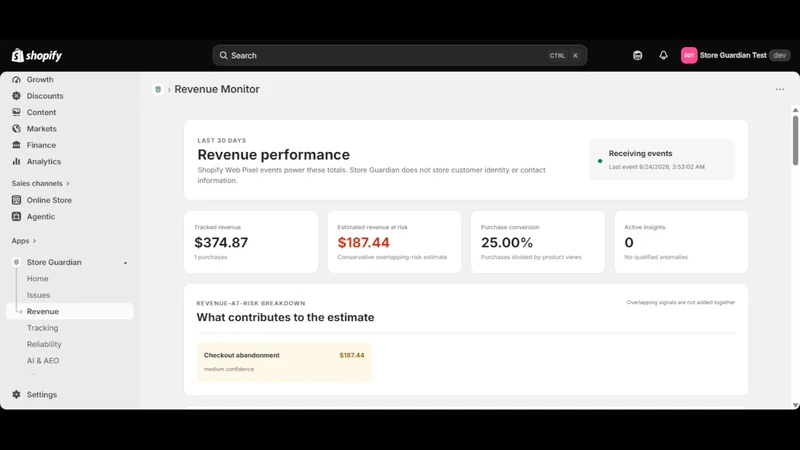
Task: Open Analytics in the sidebar
Action: 43,161
